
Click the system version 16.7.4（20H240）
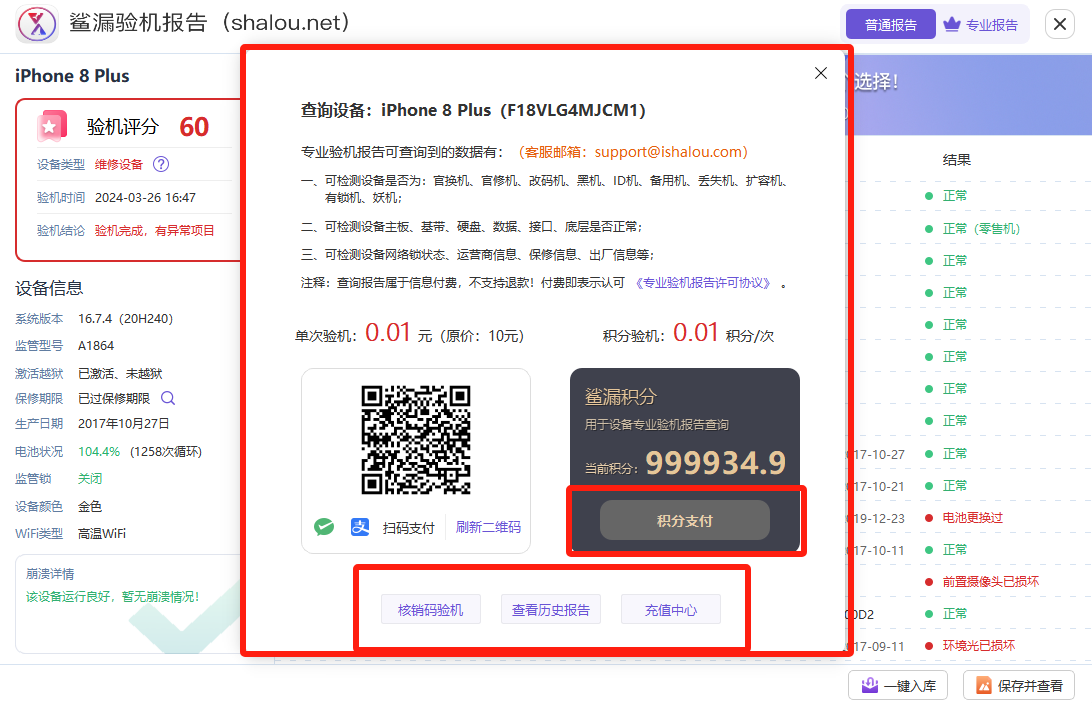pyautogui.click(x=125, y=318)
